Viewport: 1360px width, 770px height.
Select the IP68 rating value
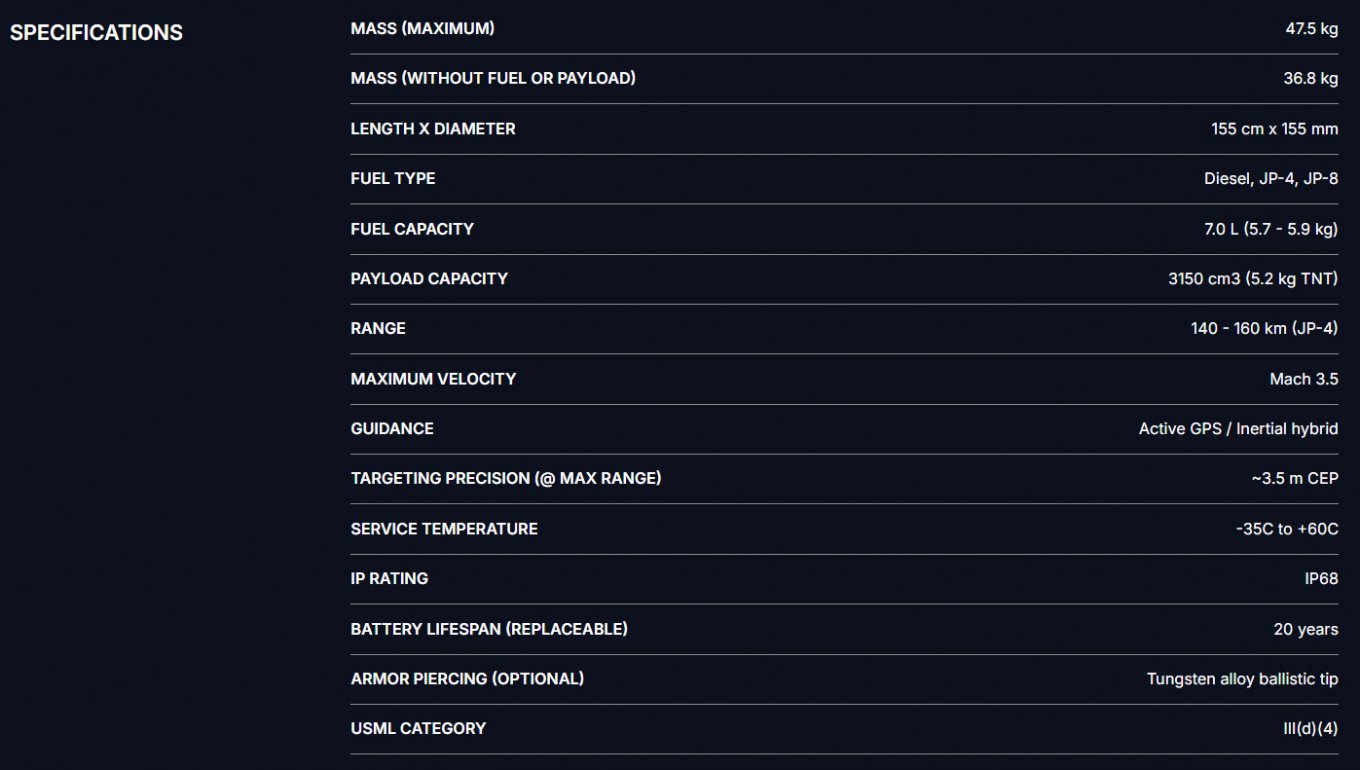[x=1321, y=579]
